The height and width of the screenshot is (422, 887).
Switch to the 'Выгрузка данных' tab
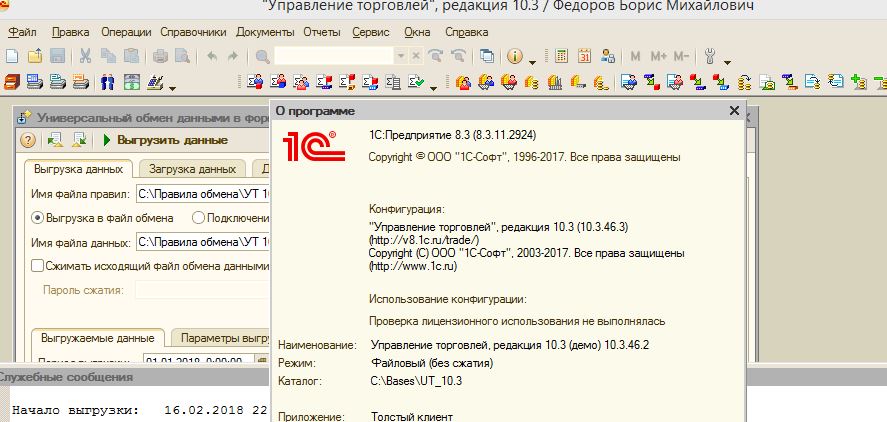tap(78, 169)
